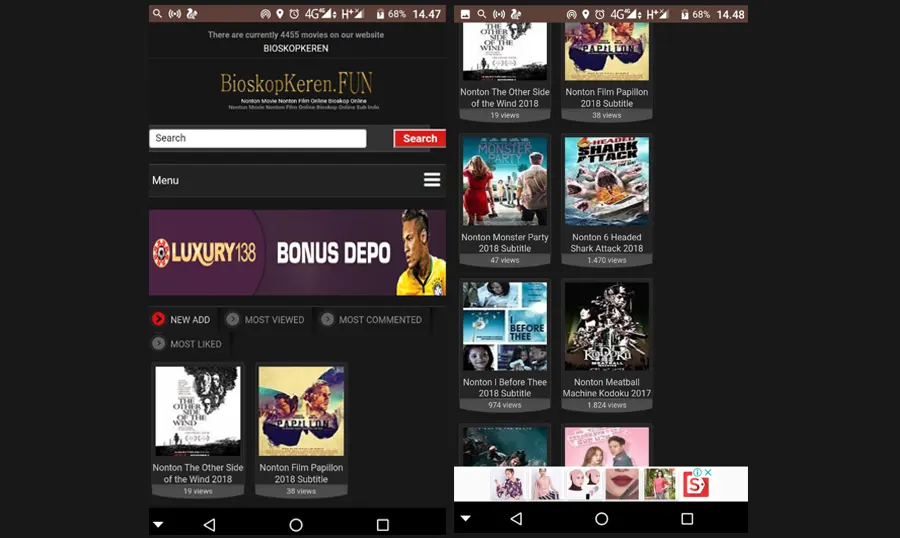
Task: Open 'Nonton The Other Side of the Wind 2018' title in left screen
Action: [198, 473]
